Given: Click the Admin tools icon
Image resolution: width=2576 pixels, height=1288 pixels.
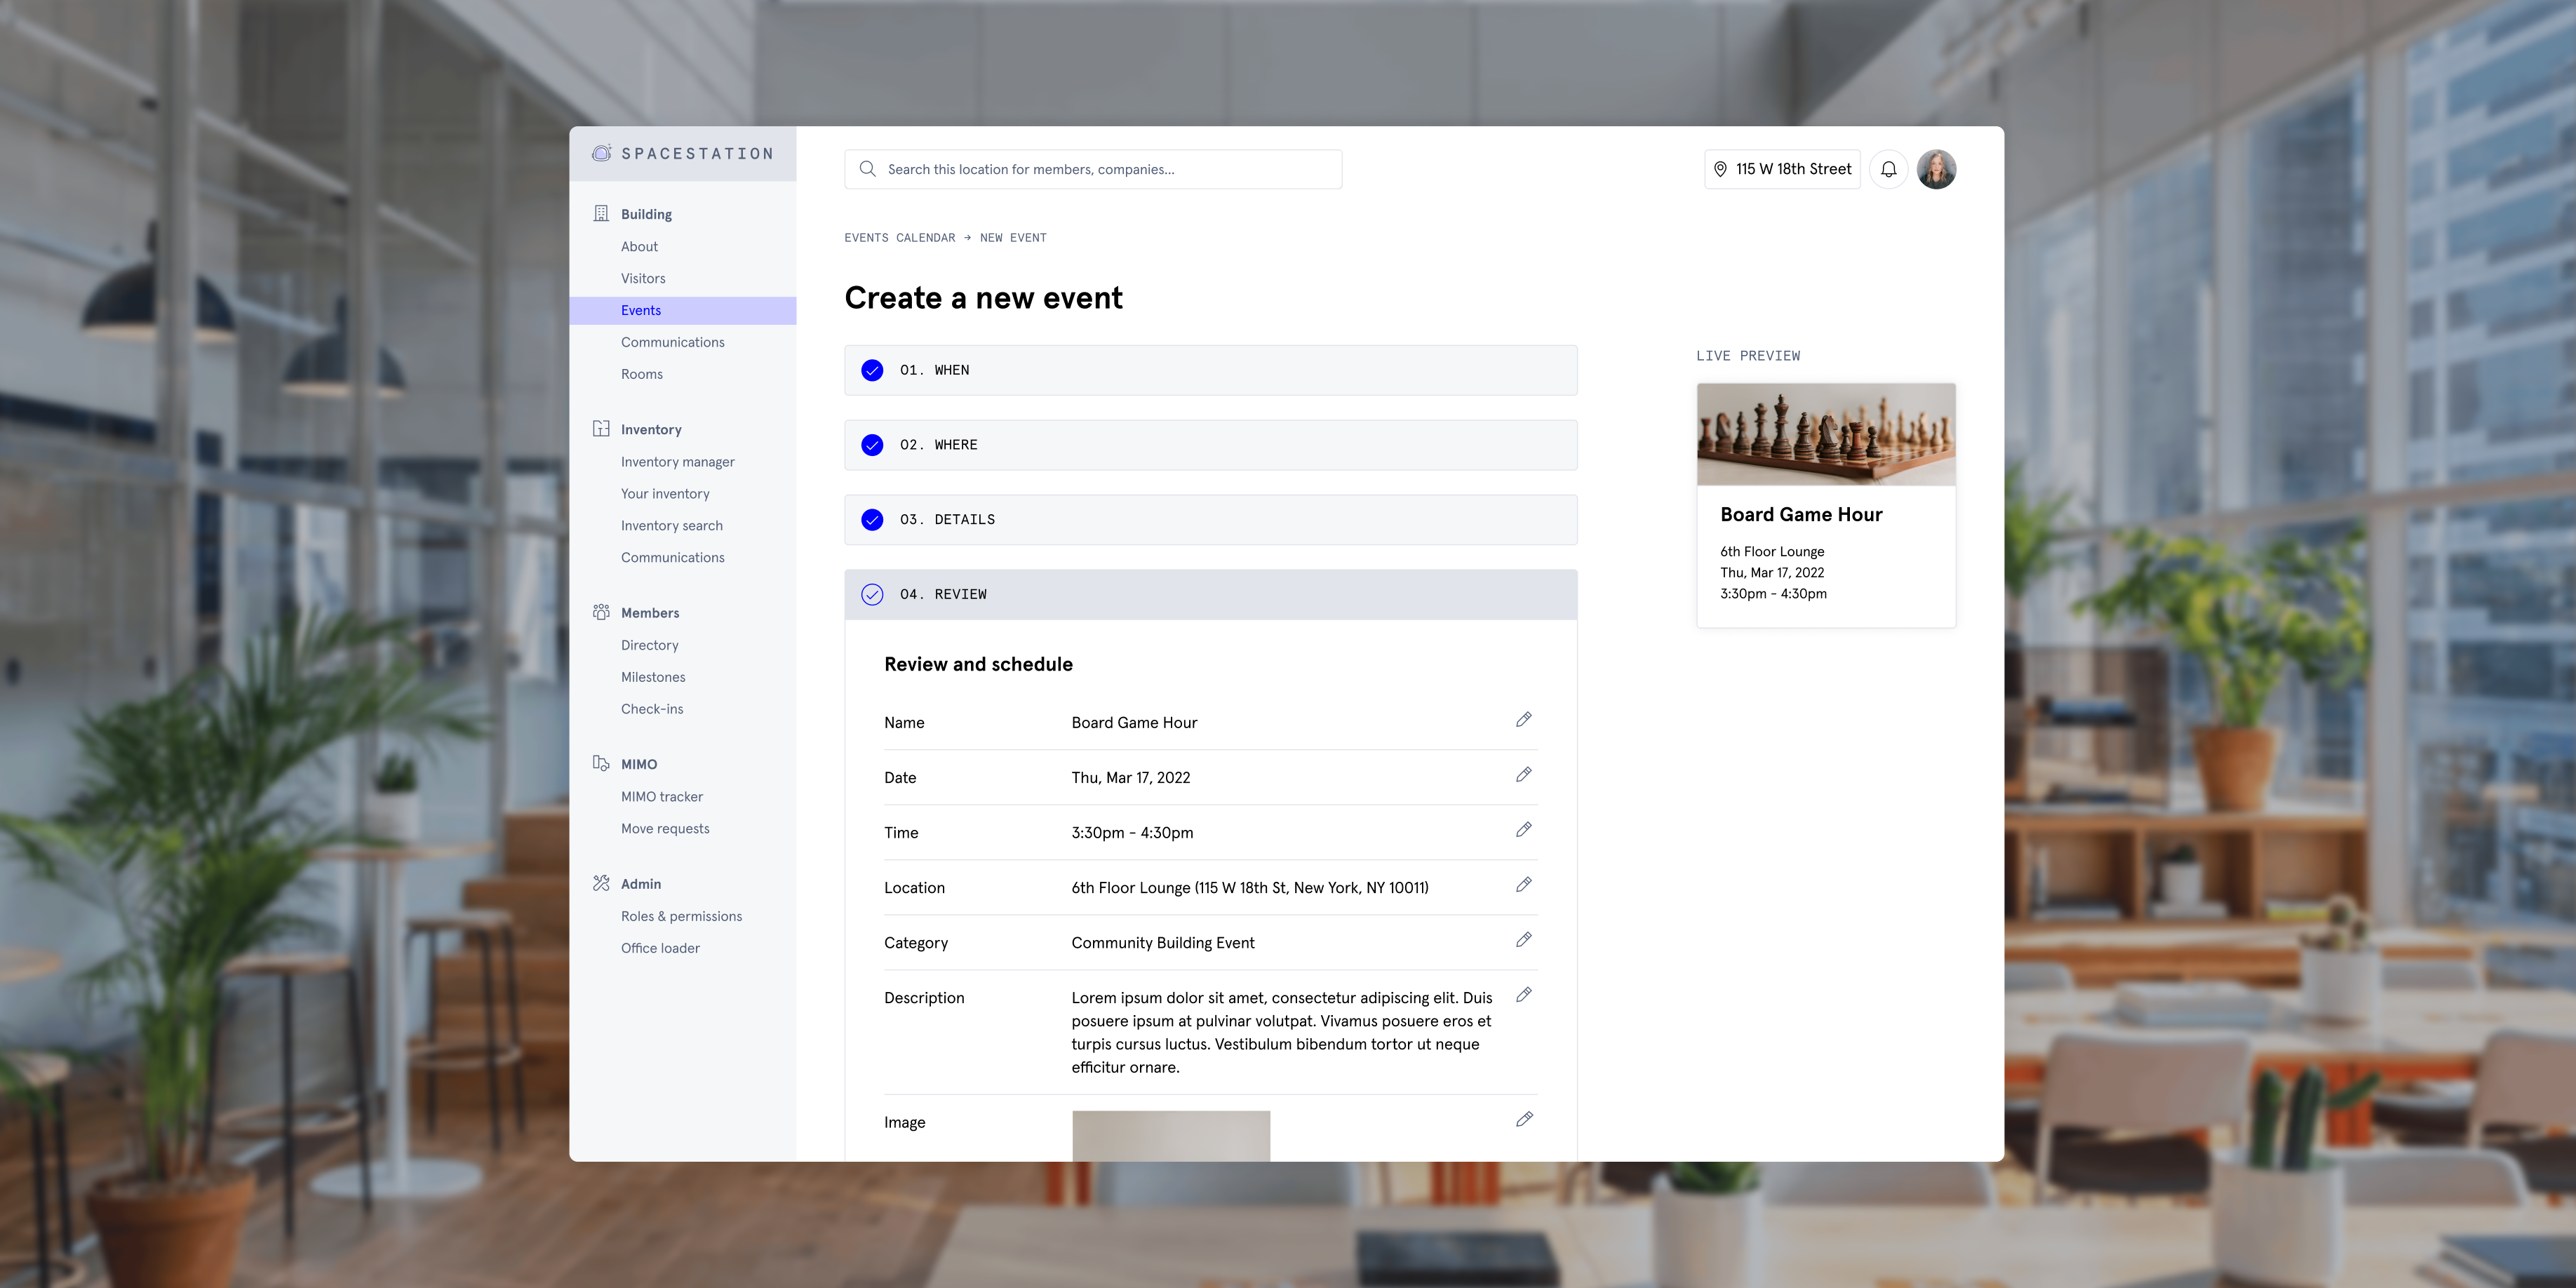Looking at the screenshot, I should point(601,883).
